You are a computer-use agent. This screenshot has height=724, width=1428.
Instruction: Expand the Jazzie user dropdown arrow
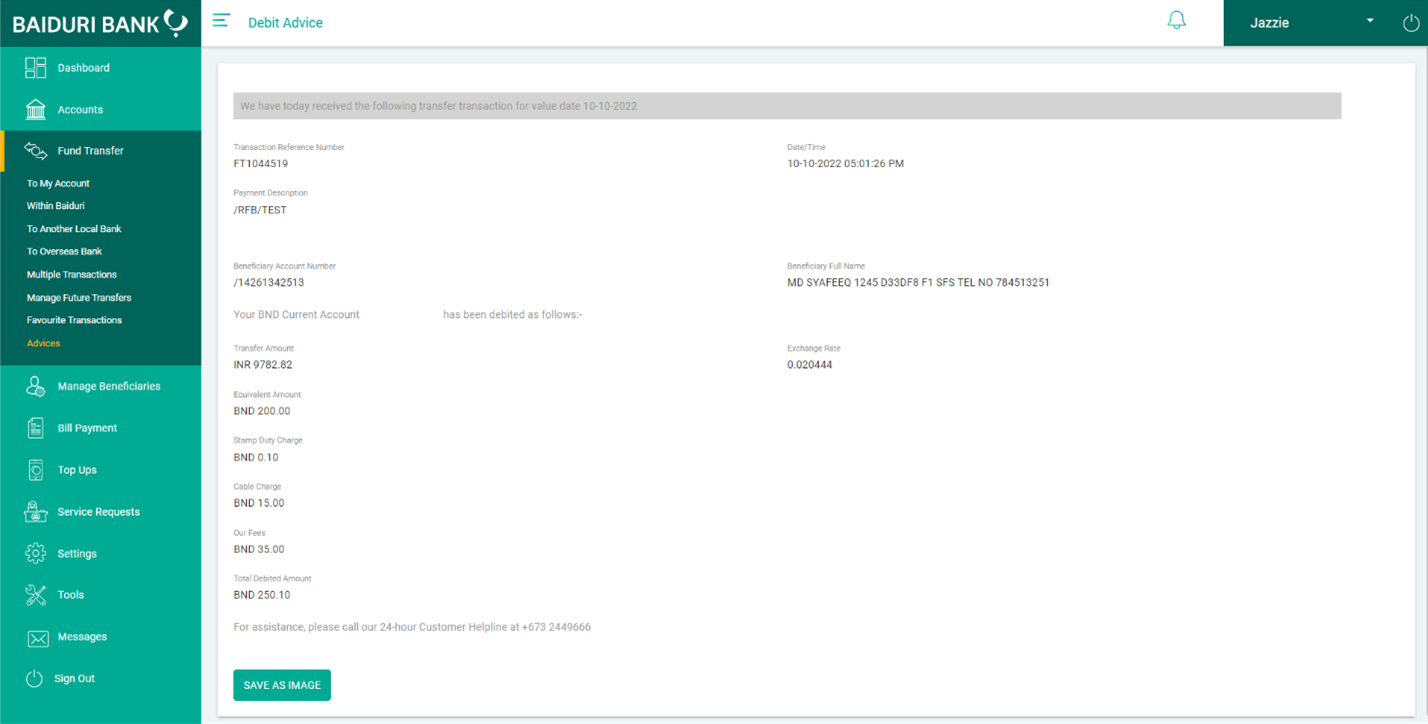(1371, 21)
